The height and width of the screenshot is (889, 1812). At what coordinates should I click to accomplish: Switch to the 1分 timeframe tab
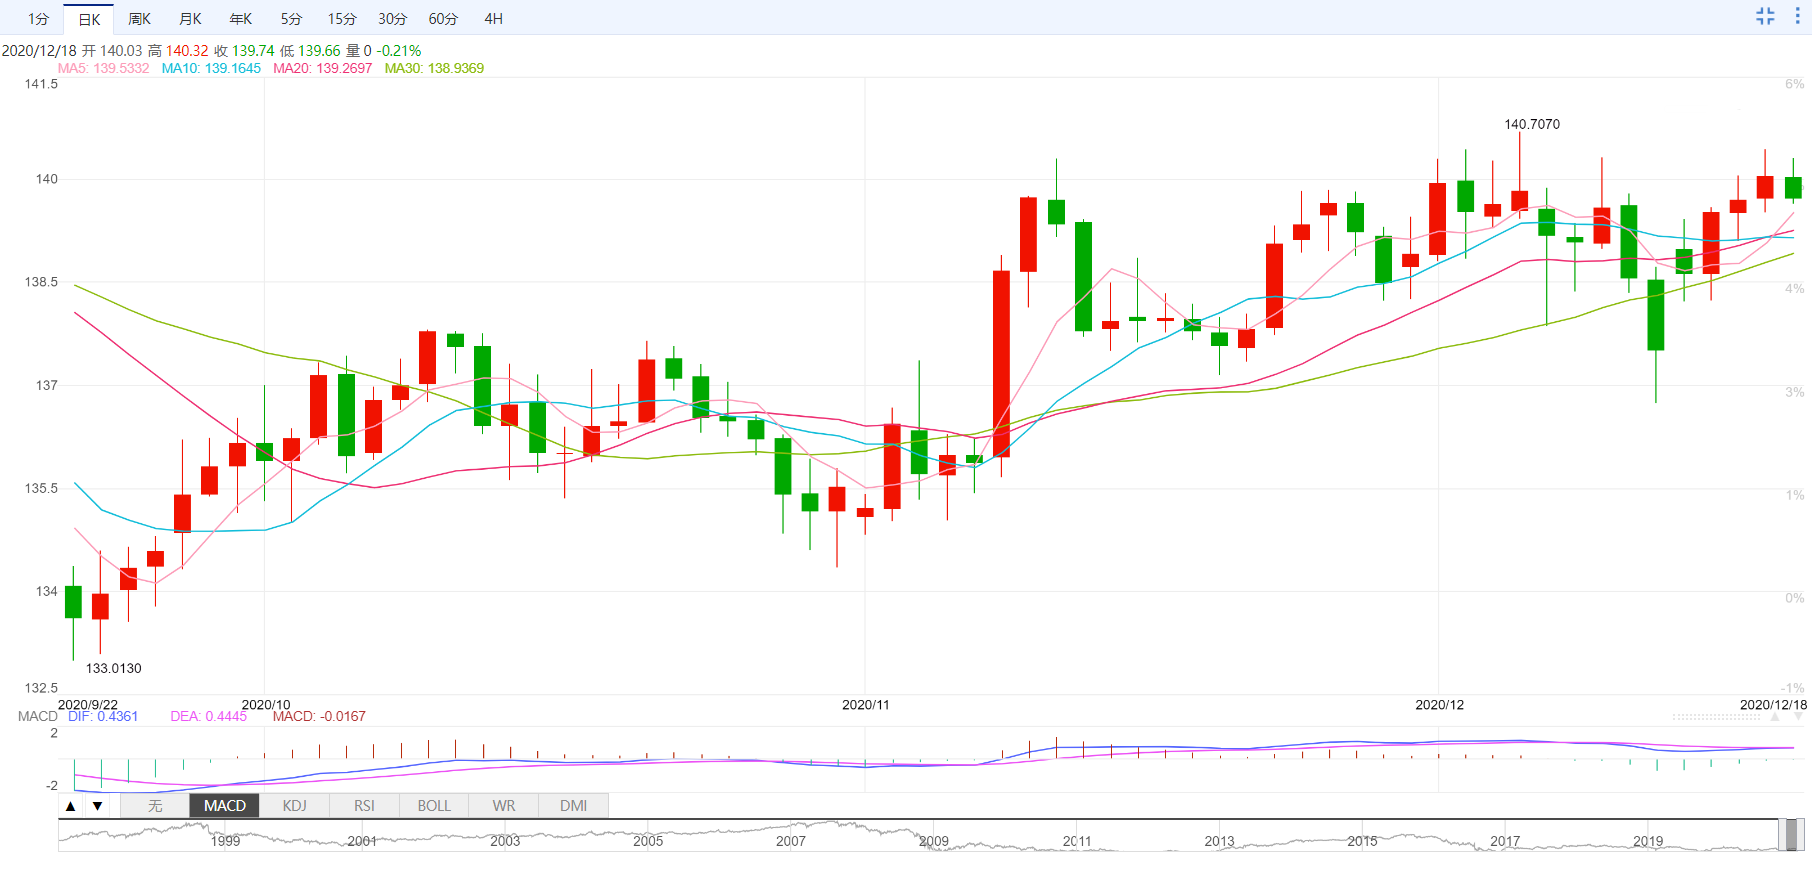(x=38, y=19)
